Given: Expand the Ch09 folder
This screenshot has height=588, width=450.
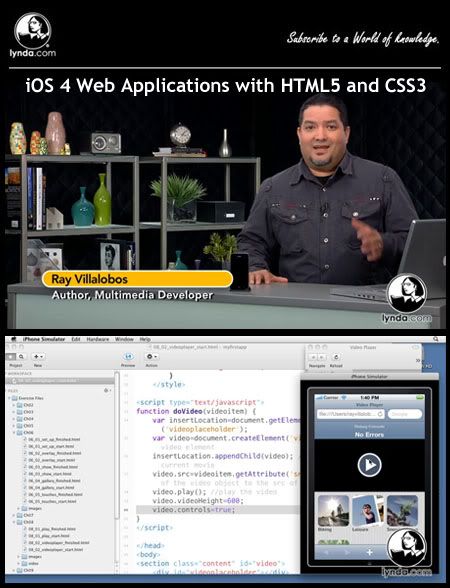Looking at the screenshot, I should pyautogui.click(x=14, y=570).
